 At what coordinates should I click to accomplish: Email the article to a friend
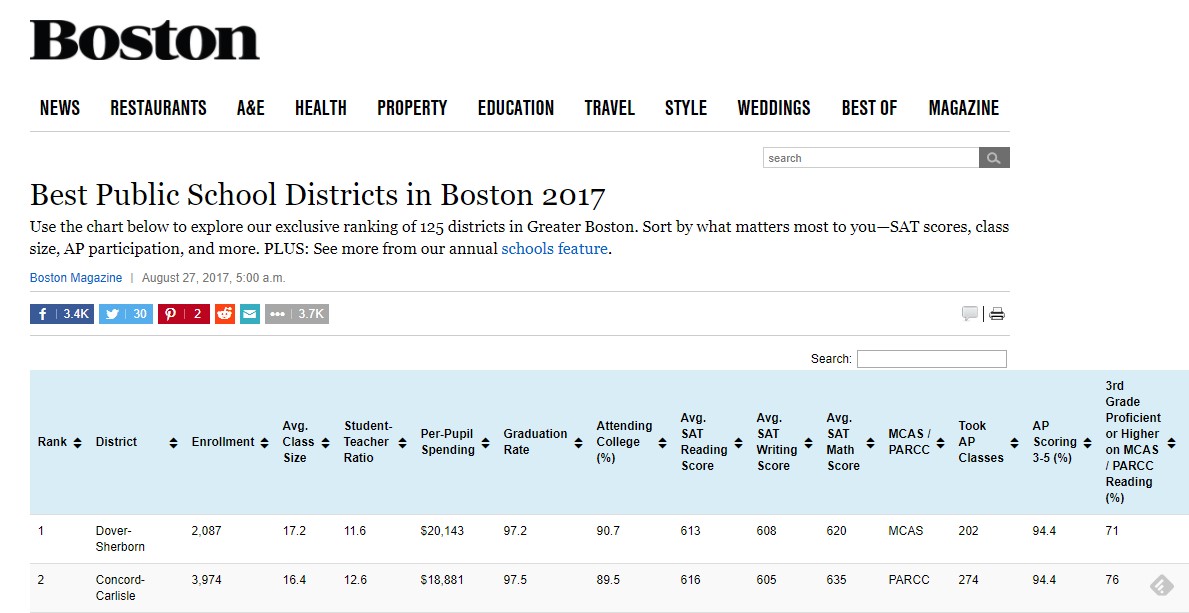249,313
